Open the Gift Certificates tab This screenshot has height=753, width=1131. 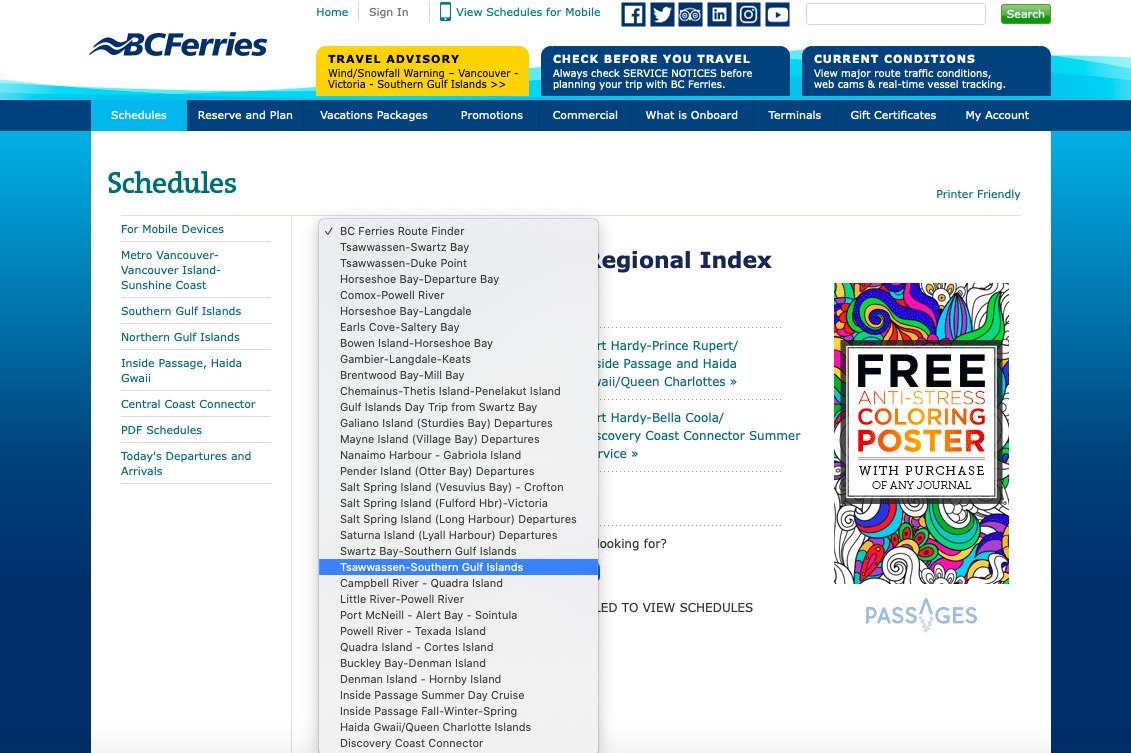(893, 115)
